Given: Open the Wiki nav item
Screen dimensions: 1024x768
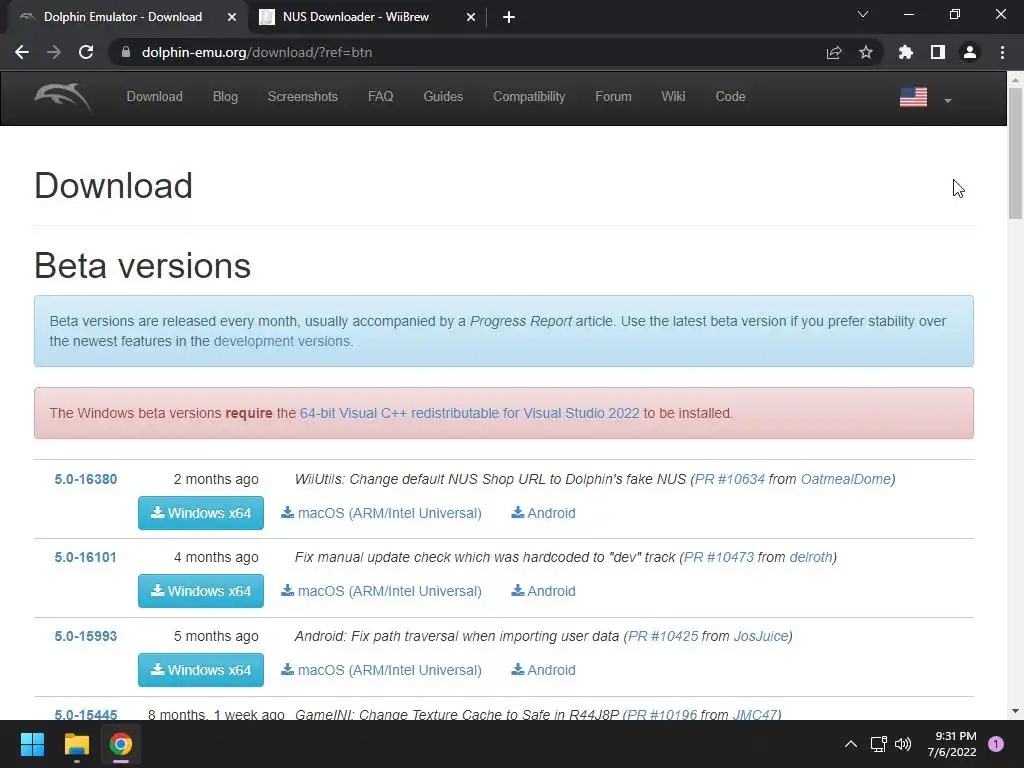Looking at the screenshot, I should click(x=673, y=97).
